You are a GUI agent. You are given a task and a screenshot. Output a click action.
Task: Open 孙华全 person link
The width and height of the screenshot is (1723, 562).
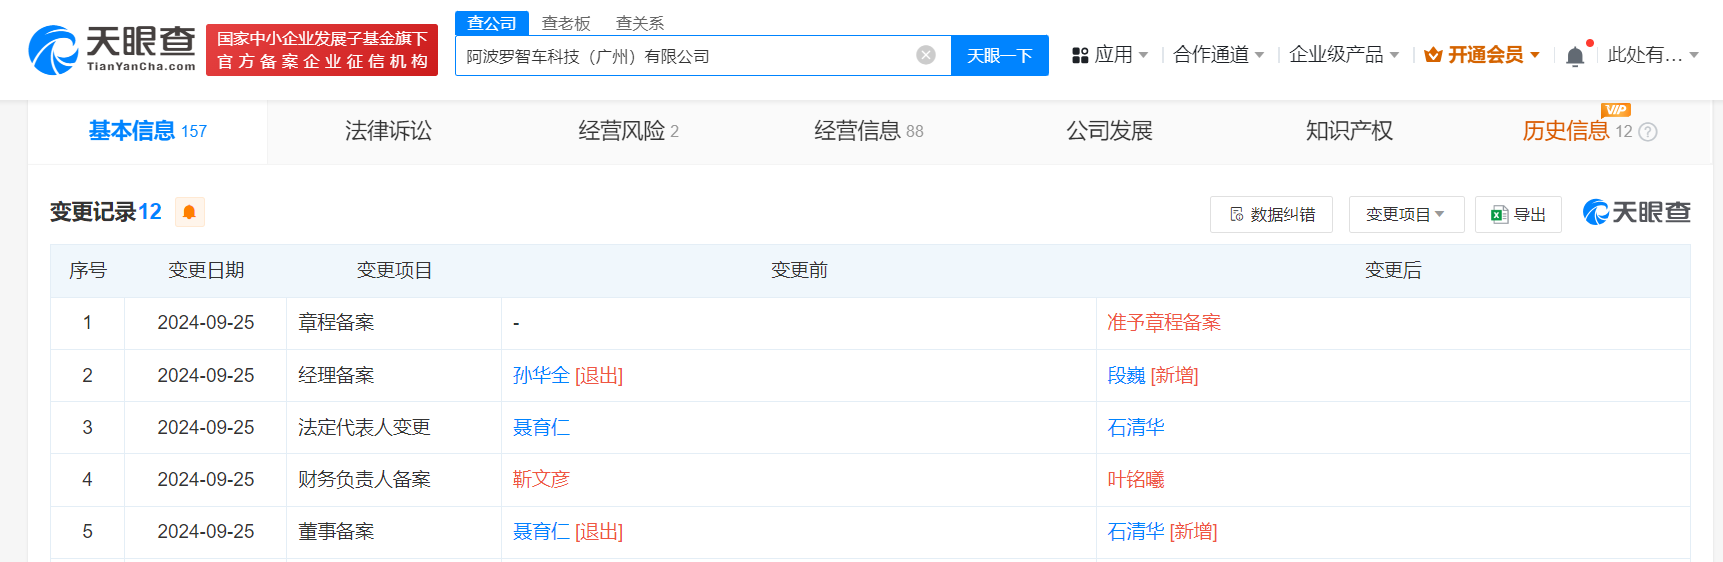541,375
